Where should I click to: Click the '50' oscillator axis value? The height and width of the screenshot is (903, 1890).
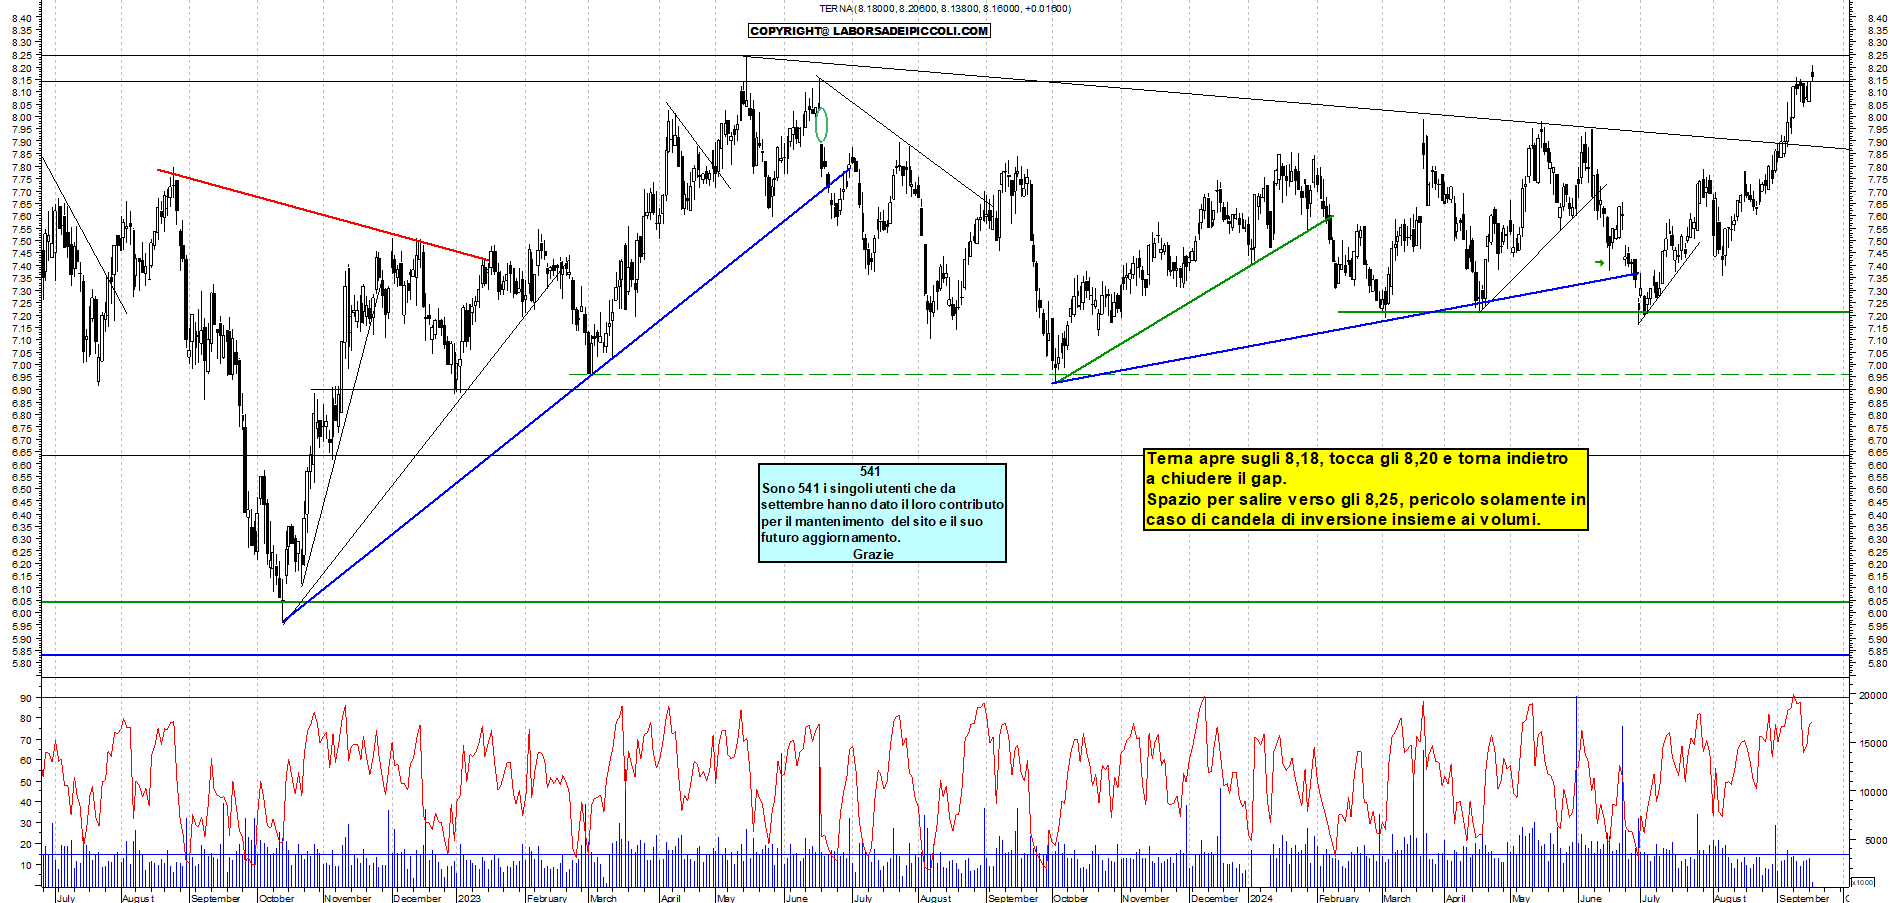[x=25, y=782]
